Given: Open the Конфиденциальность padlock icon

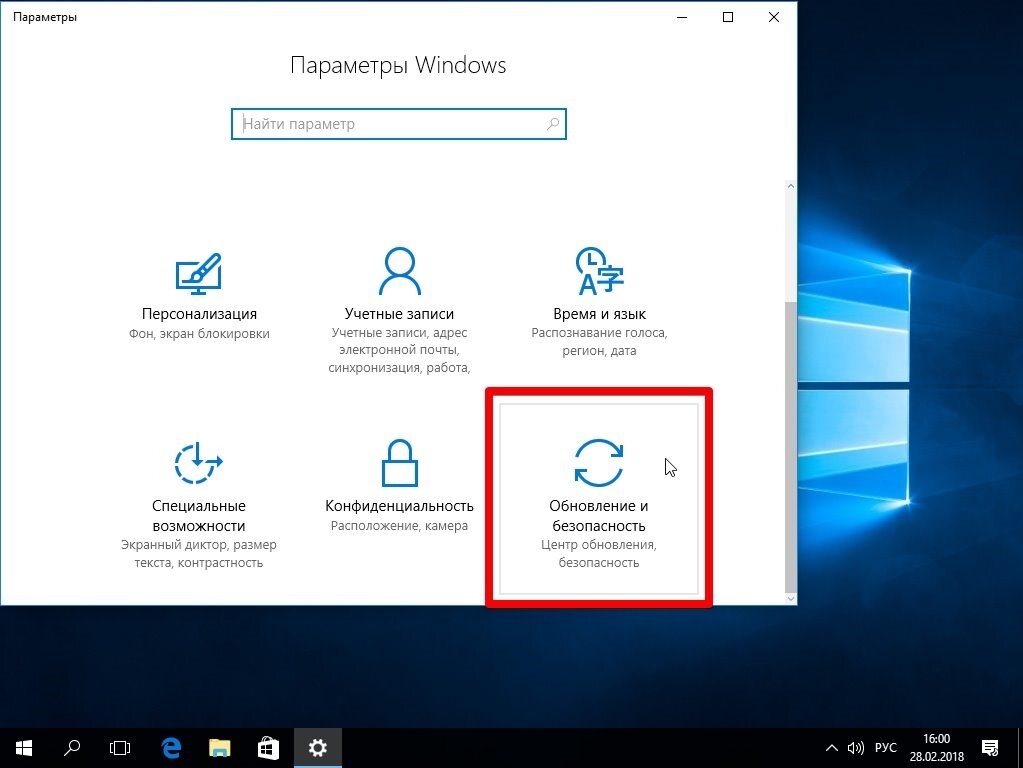Looking at the screenshot, I should click(399, 463).
